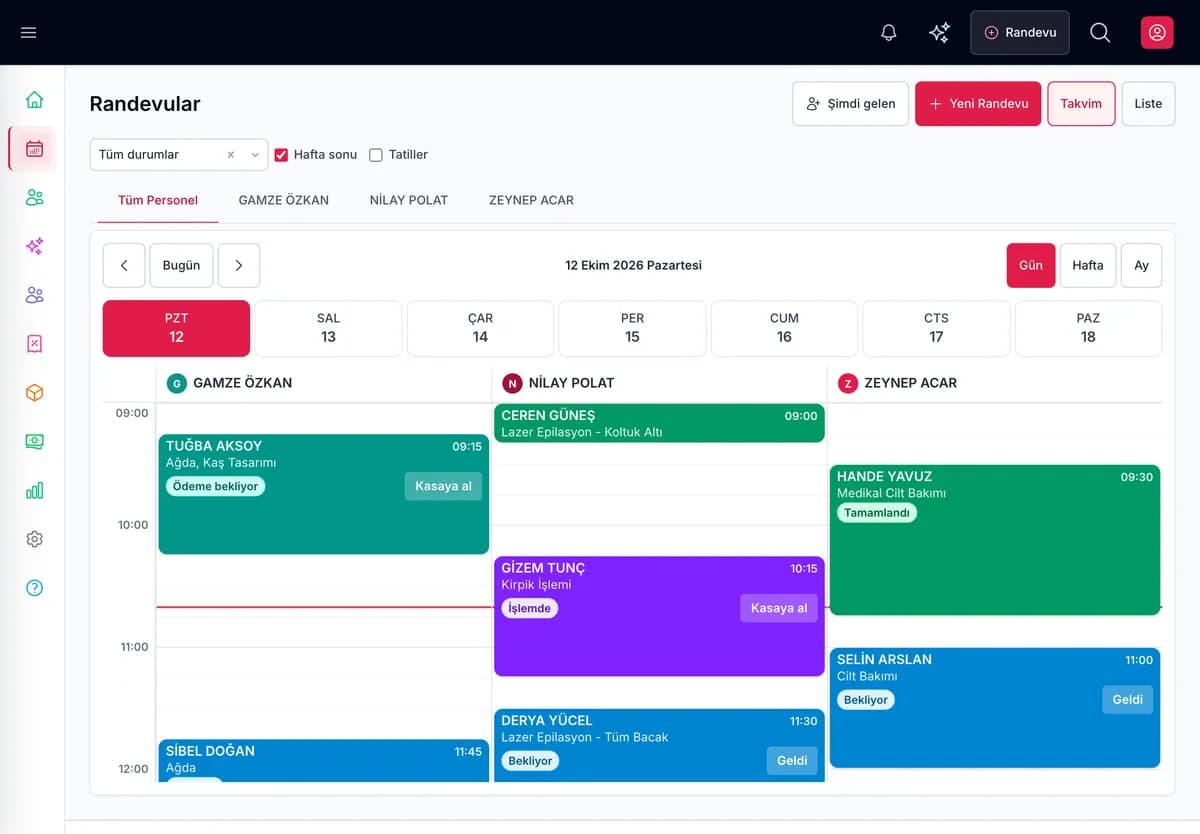This screenshot has height=834, width=1200.
Task: Open the help question mark icon
Action: pos(34,588)
